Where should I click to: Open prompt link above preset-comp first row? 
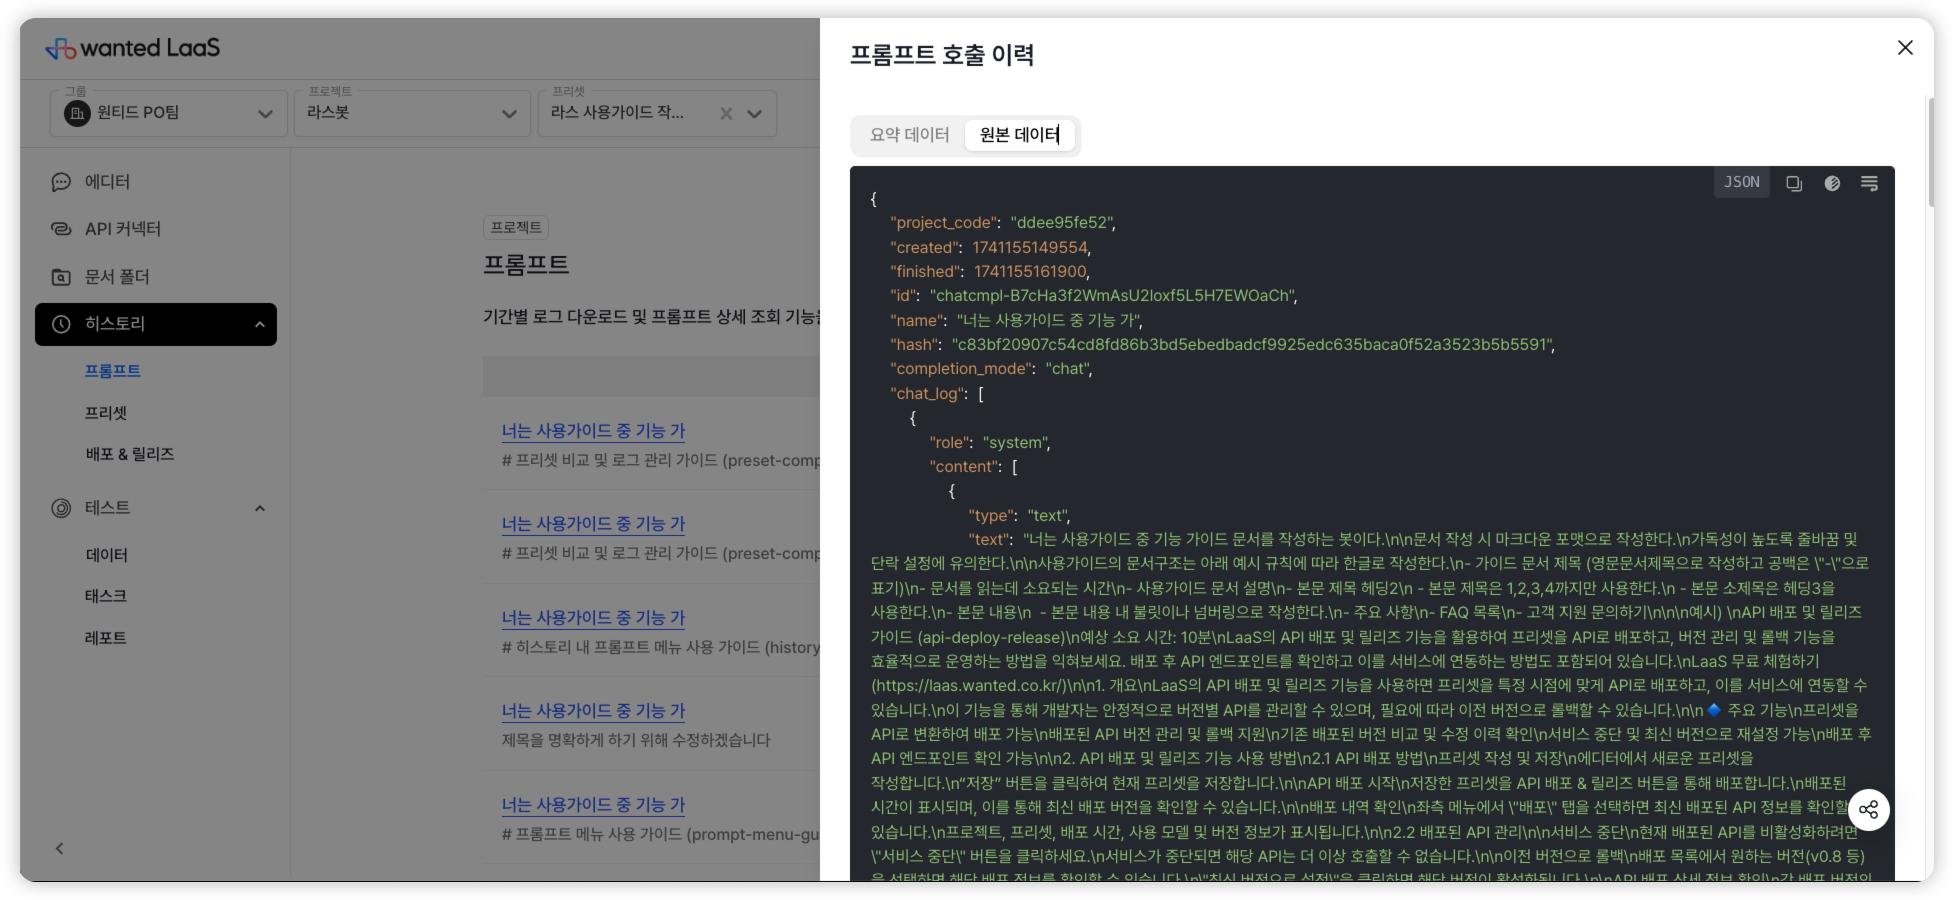coord(594,431)
